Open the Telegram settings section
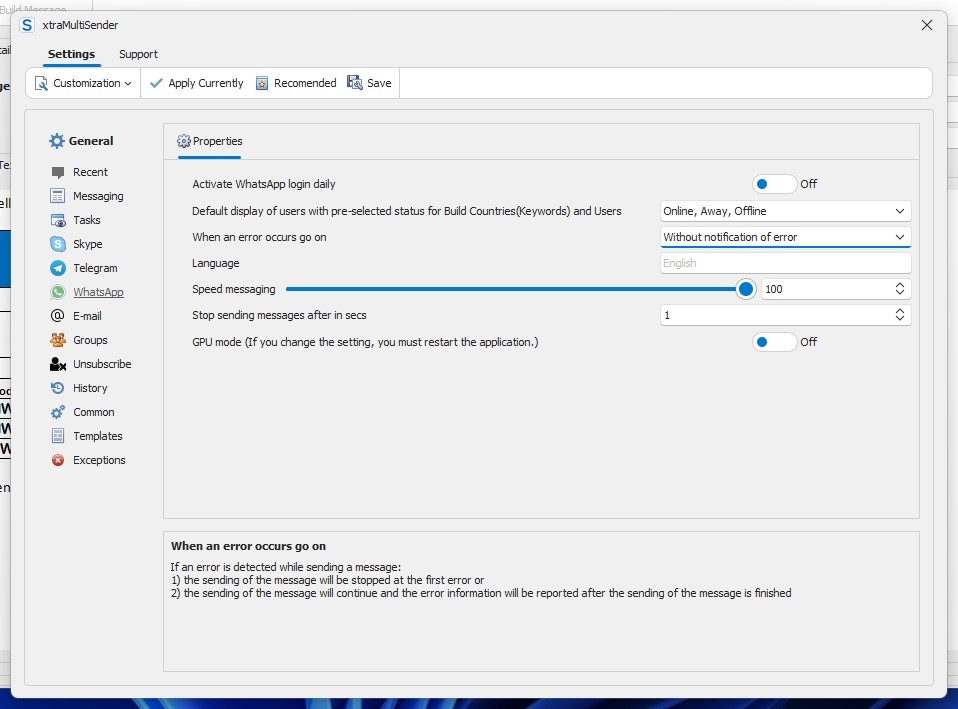The image size is (958, 709). (x=84, y=268)
